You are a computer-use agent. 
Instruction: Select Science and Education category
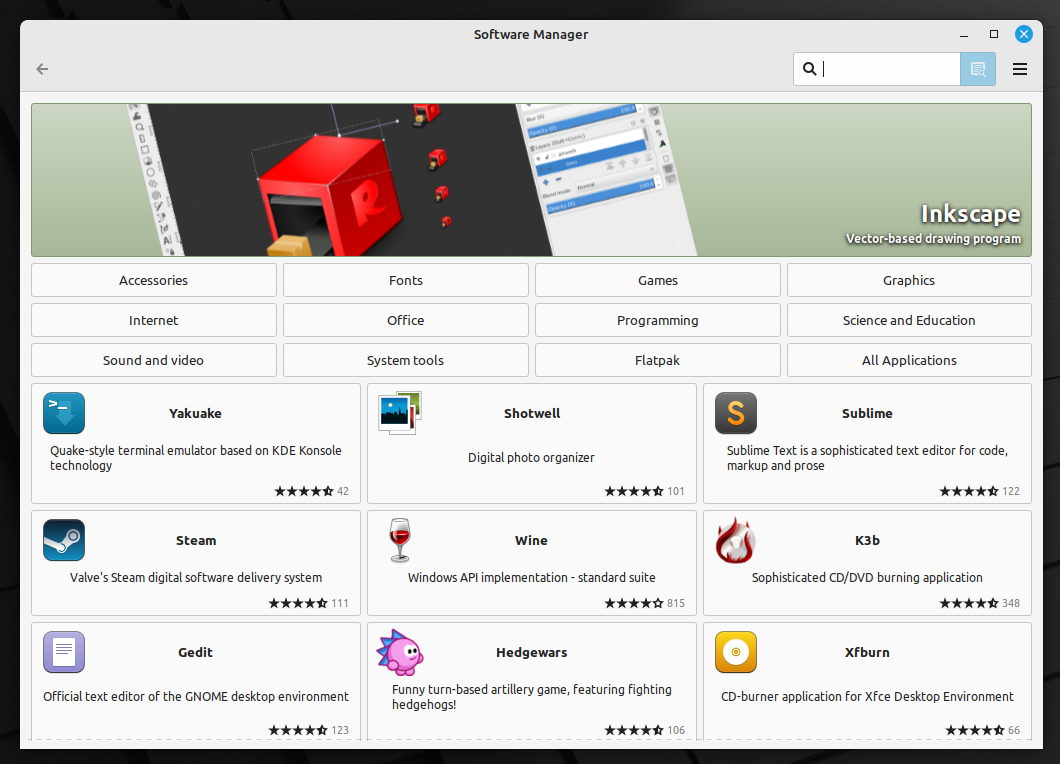pos(909,320)
